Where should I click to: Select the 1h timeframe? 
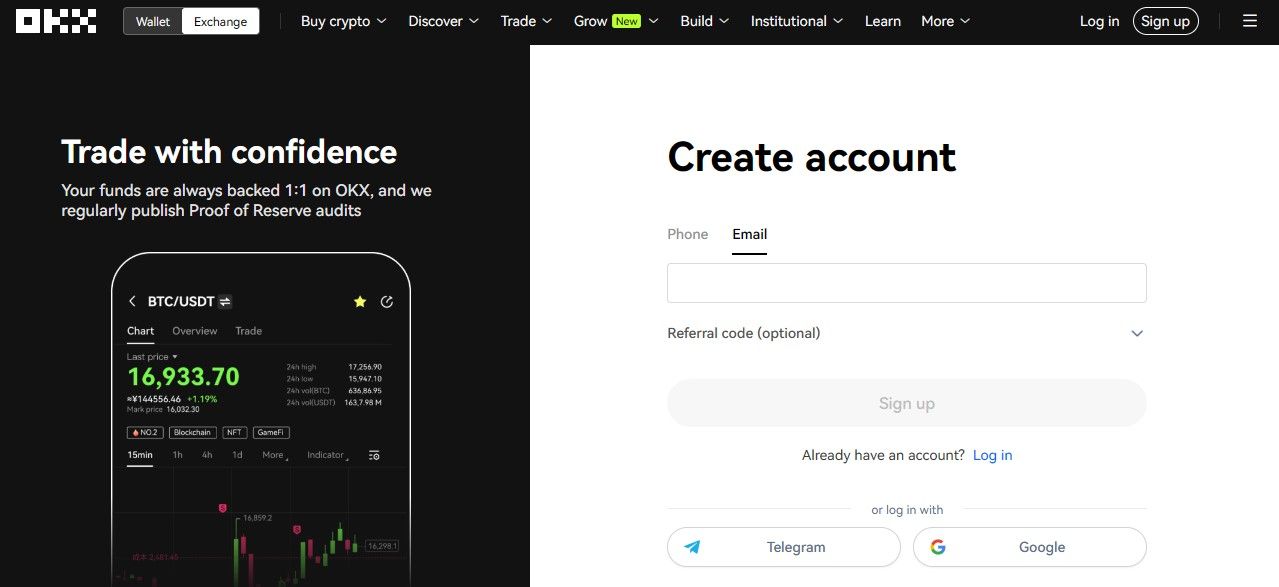[177, 455]
